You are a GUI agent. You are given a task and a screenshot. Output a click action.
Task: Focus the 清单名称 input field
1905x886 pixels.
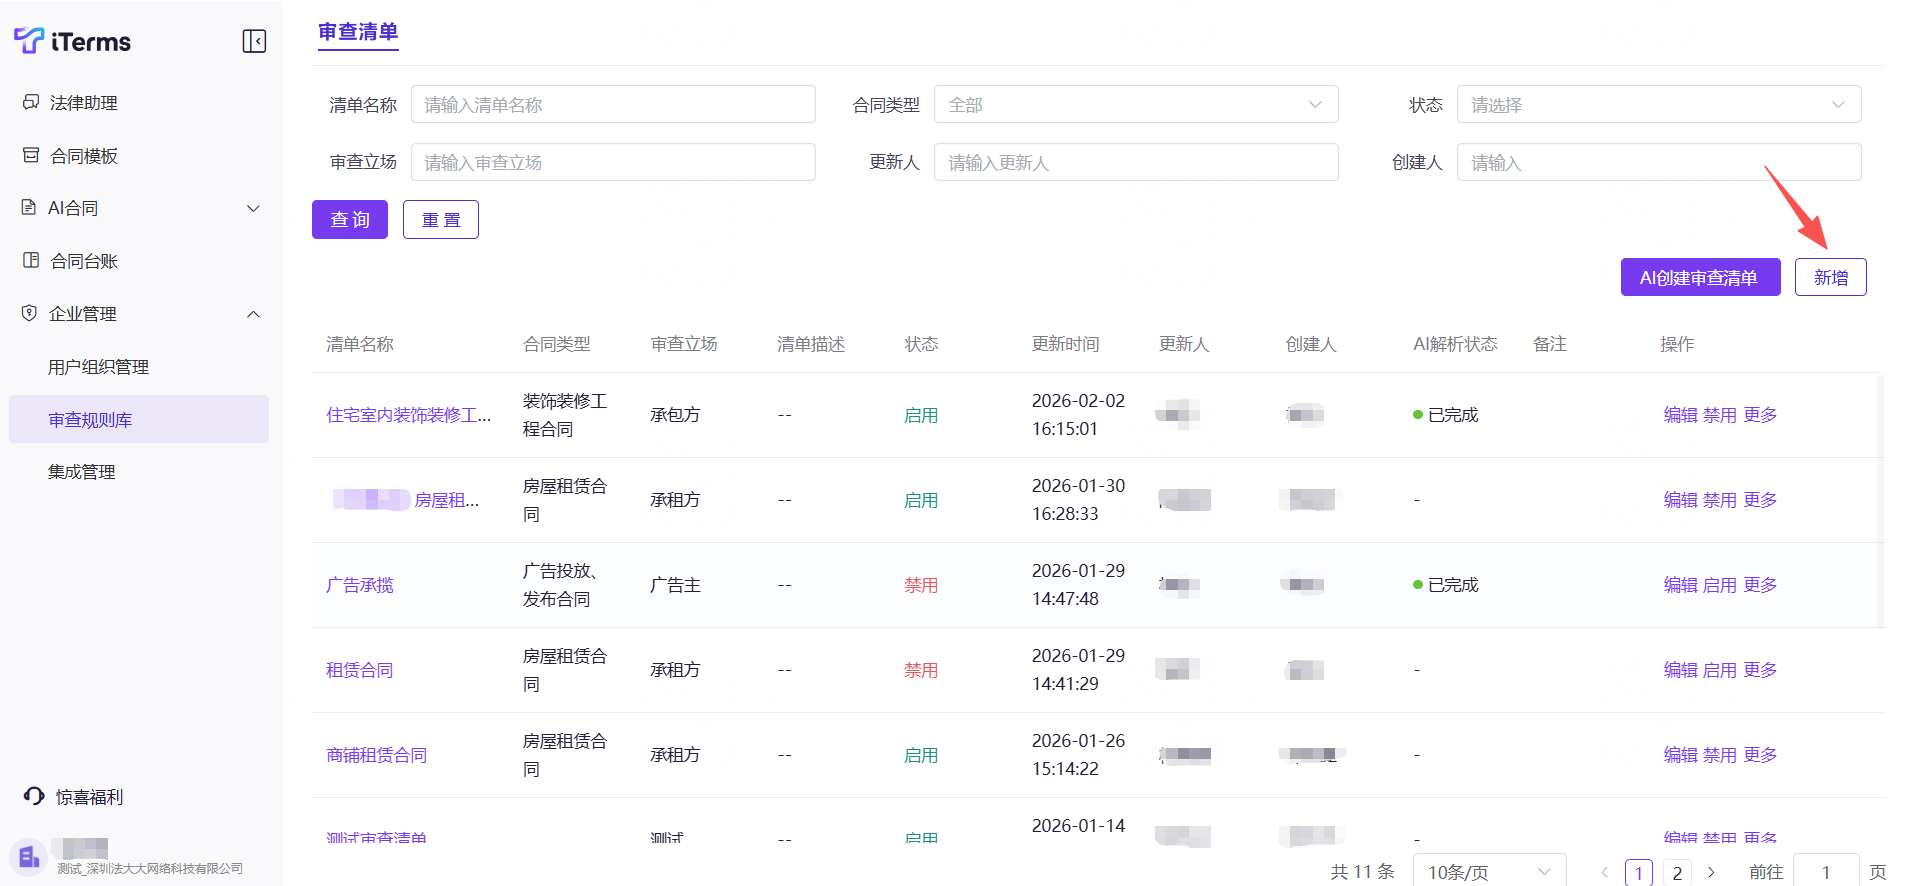click(612, 105)
